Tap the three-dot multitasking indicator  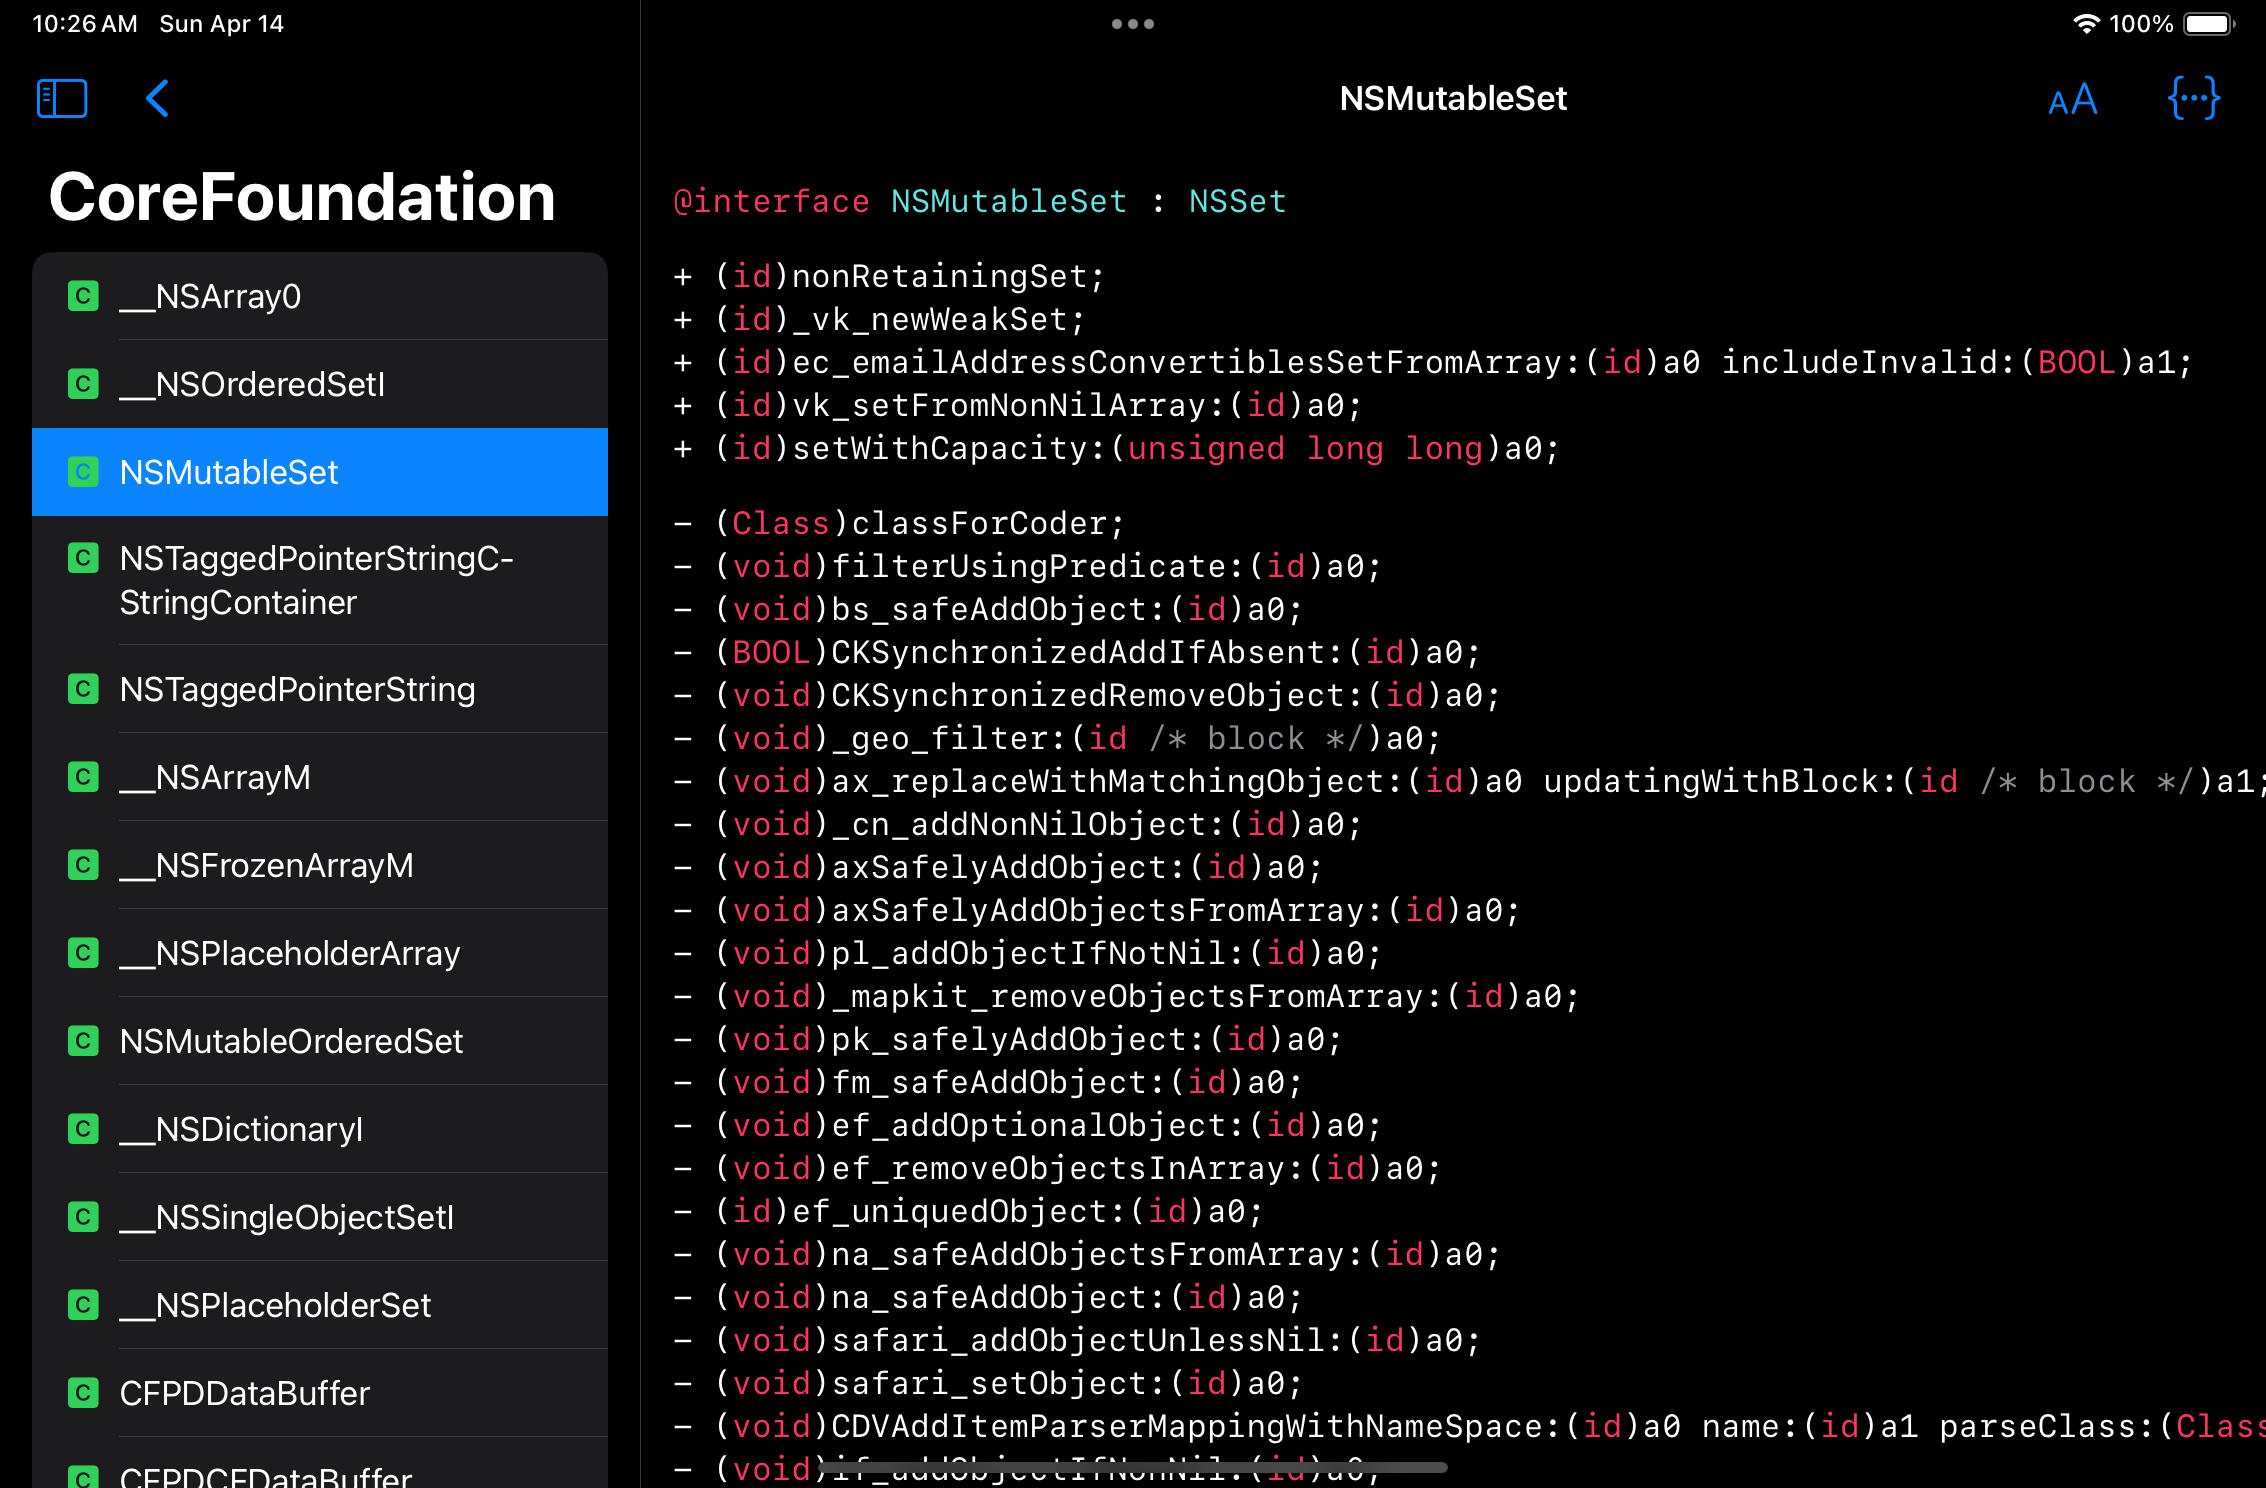click(x=1132, y=24)
